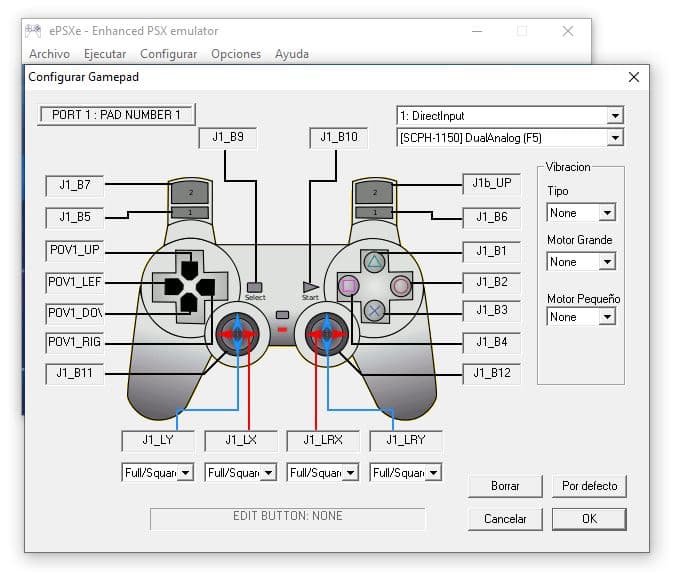Click the Borrar button
Viewport: 676px width, 578px height.
click(x=505, y=486)
